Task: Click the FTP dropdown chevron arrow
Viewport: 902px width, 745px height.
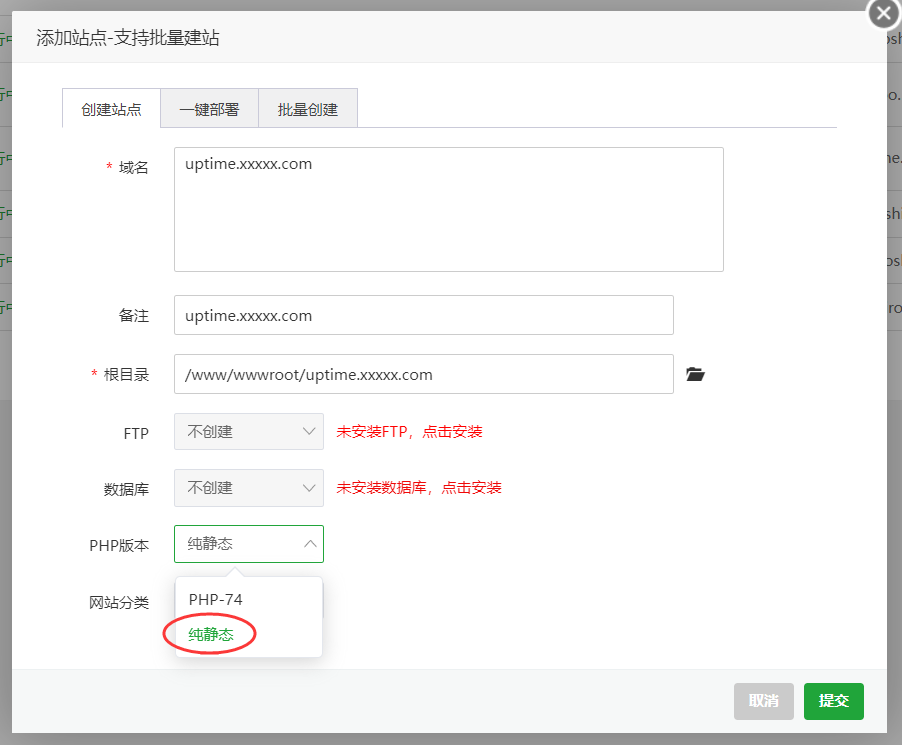Action: [x=309, y=432]
